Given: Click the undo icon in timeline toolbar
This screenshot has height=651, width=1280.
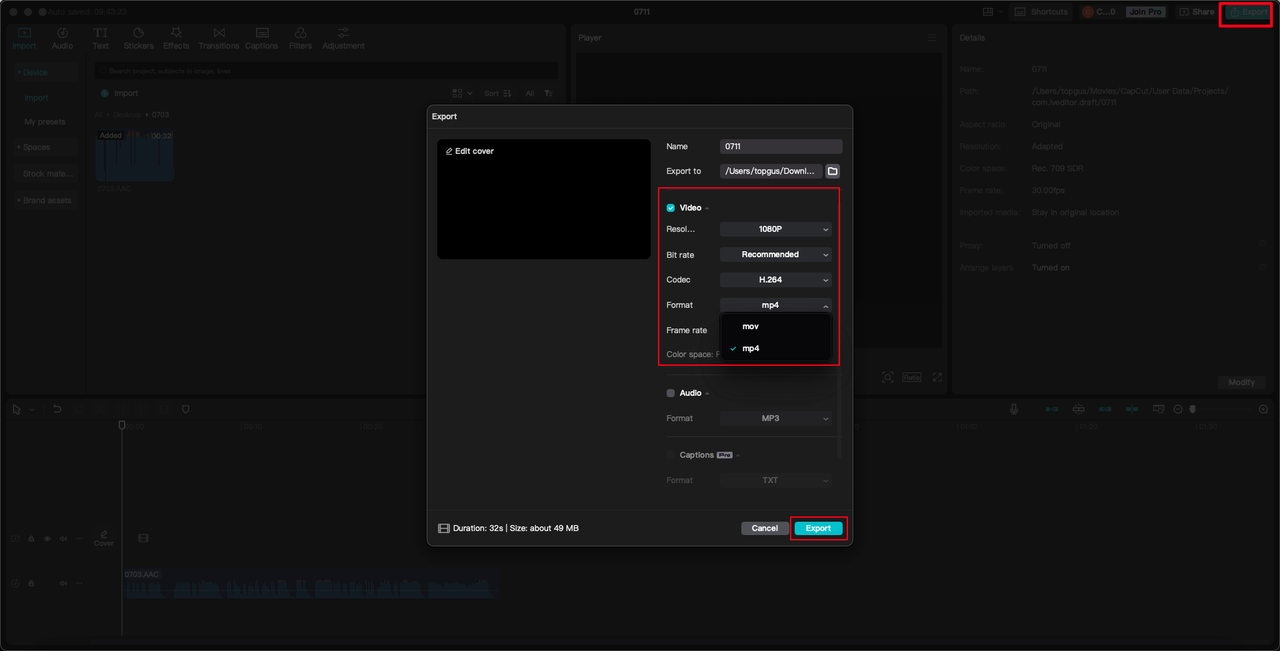Looking at the screenshot, I should pyautogui.click(x=57, y=409).
